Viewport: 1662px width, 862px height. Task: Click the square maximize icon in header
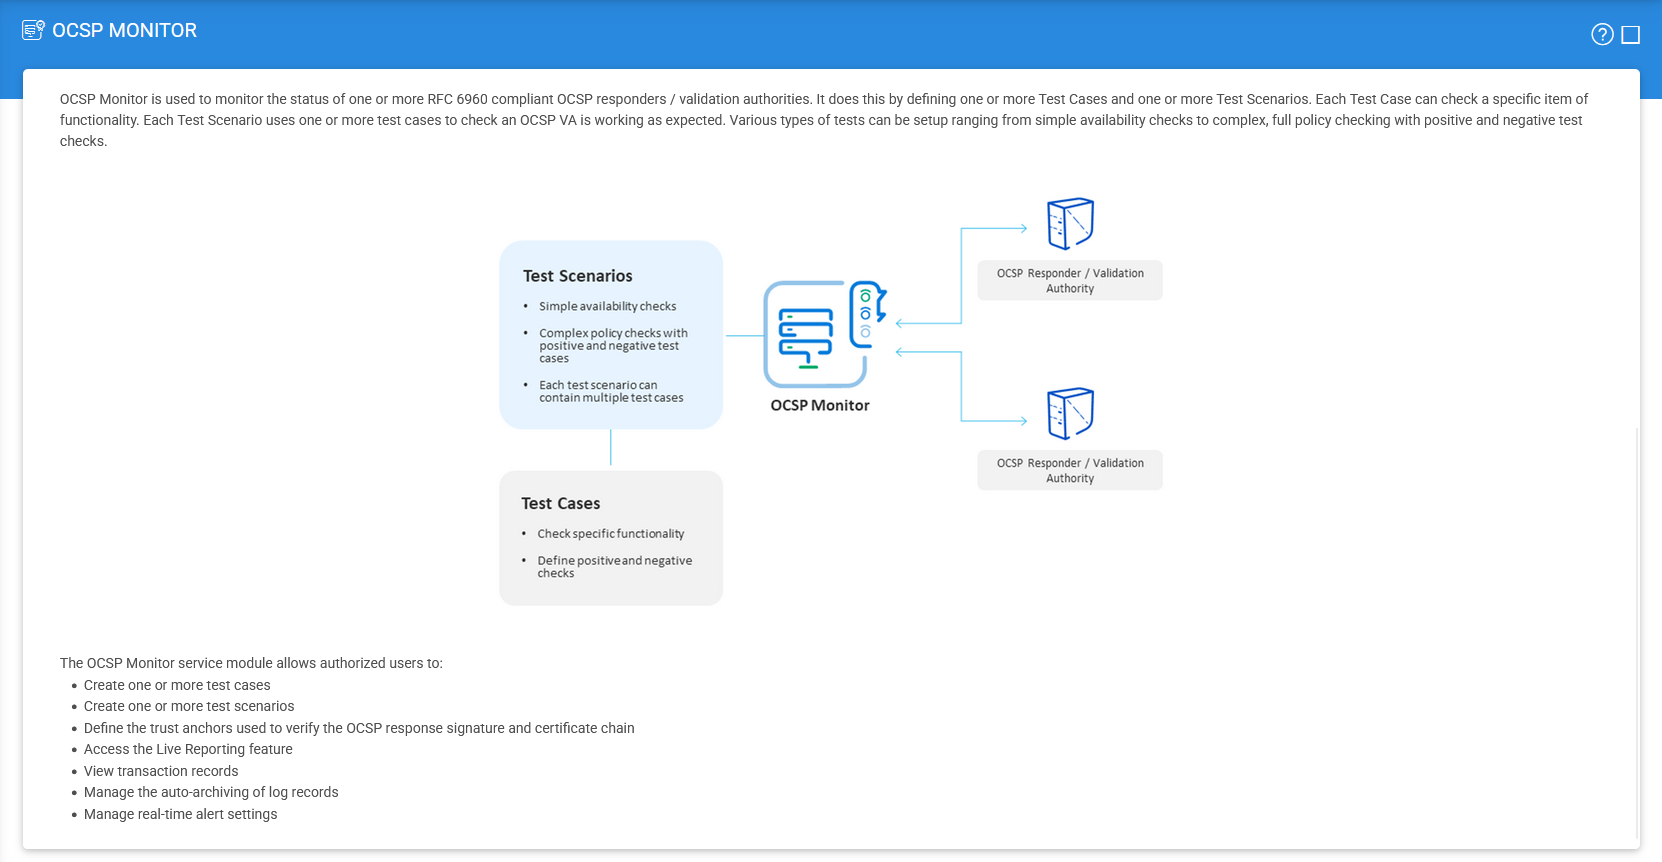click(1631, 35)
